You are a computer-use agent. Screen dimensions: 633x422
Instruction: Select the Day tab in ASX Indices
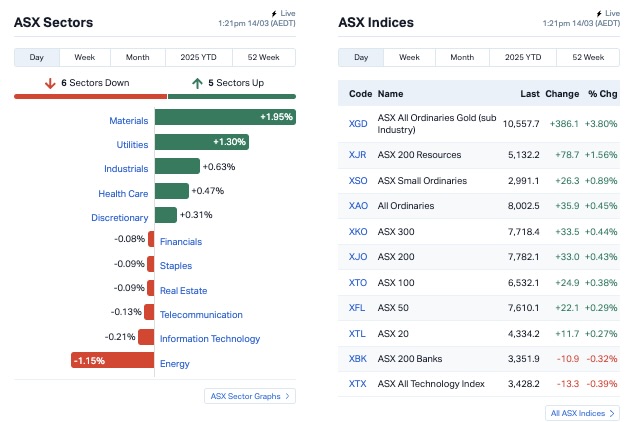[361, 57]
